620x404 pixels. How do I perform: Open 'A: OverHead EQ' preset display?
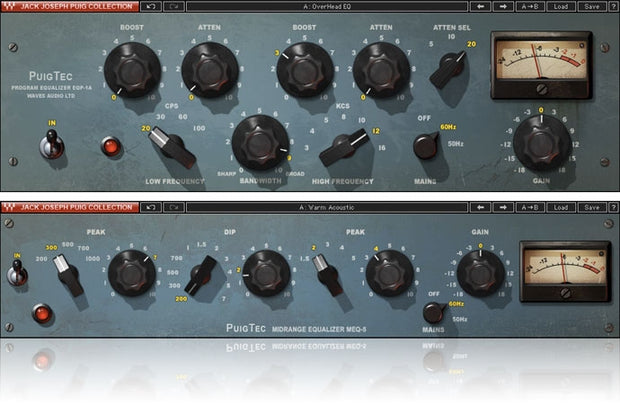pos(327,6)
